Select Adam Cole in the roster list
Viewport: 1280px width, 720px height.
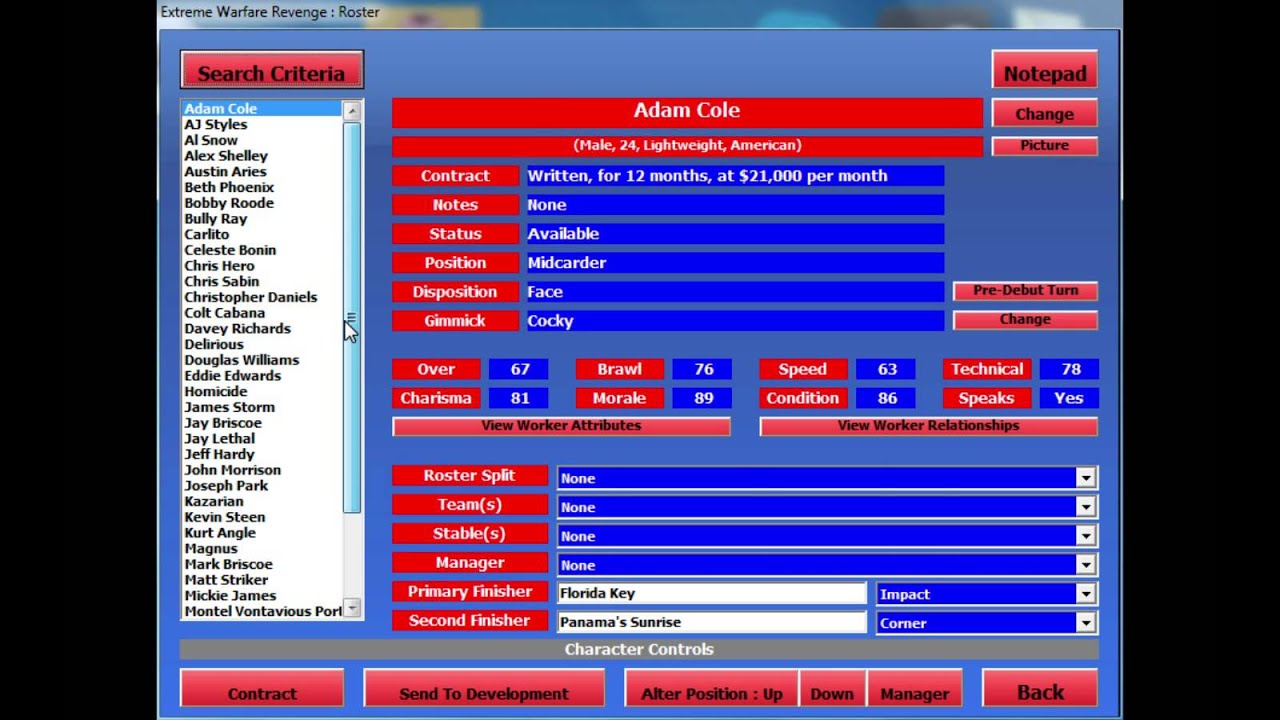(x=220, y=109)
